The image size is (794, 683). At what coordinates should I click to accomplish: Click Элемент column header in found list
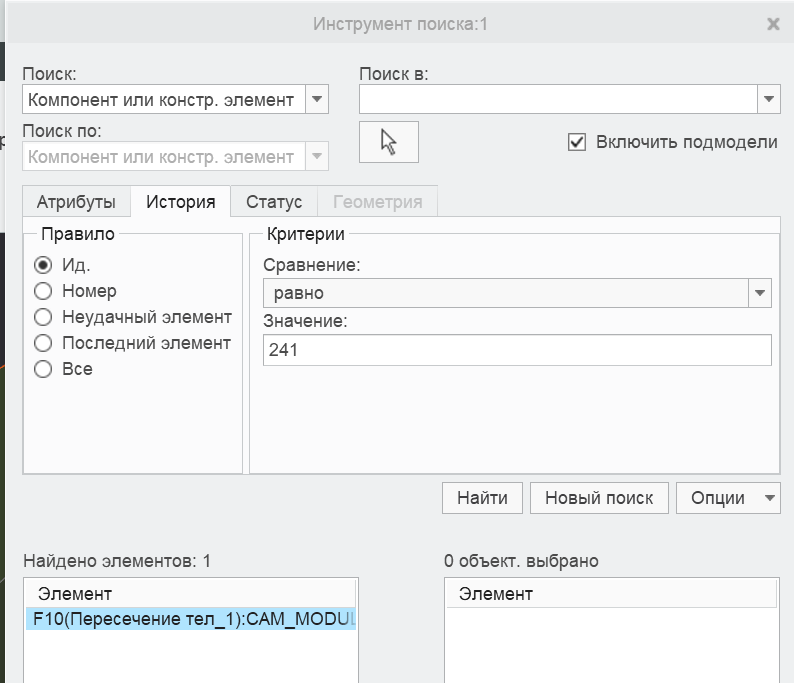click(x=191, y=594)
